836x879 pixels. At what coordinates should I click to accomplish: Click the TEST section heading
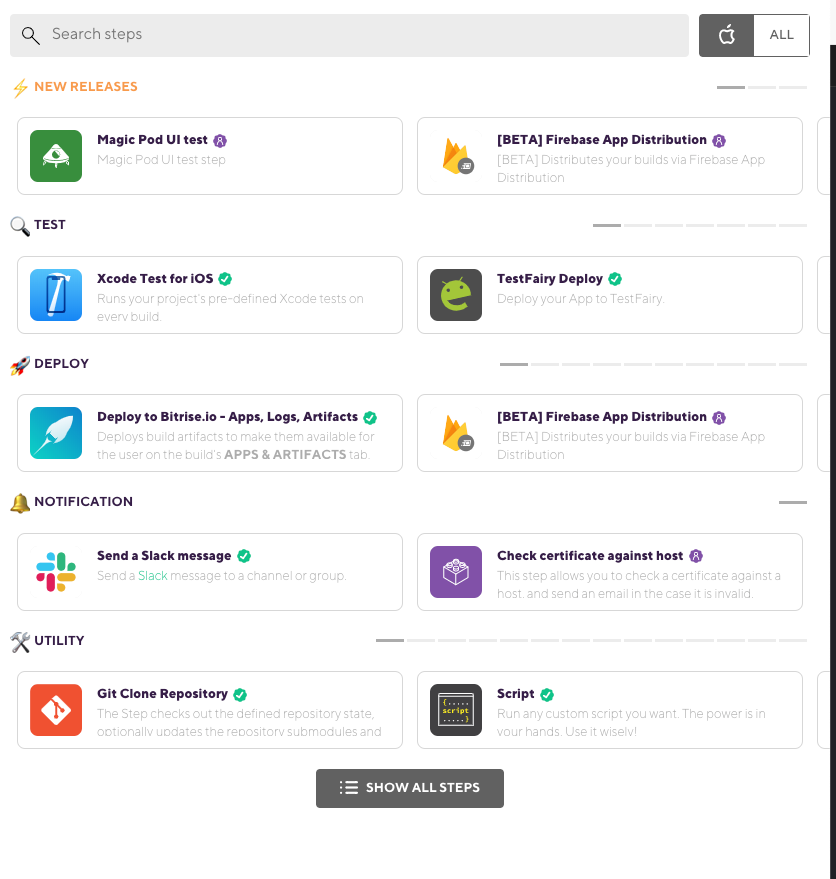(50, 225)
